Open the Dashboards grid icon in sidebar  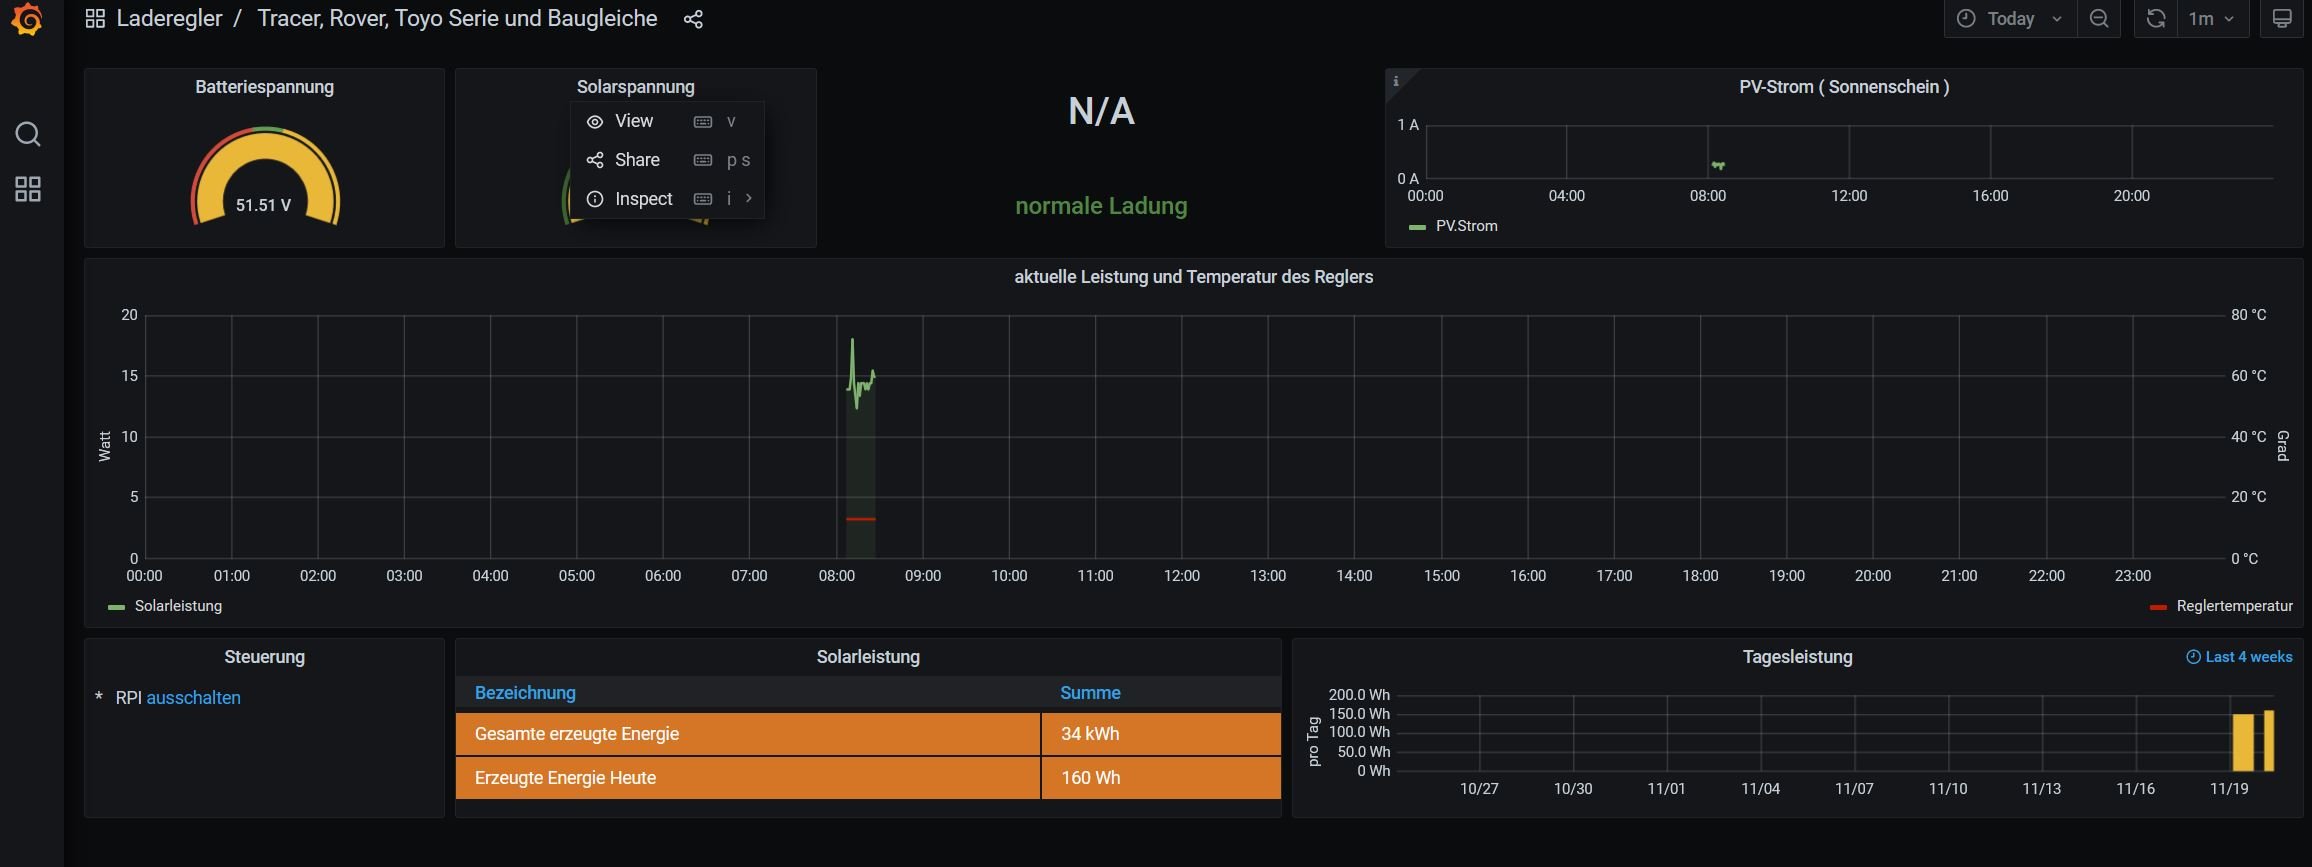(x=28, y=189)
